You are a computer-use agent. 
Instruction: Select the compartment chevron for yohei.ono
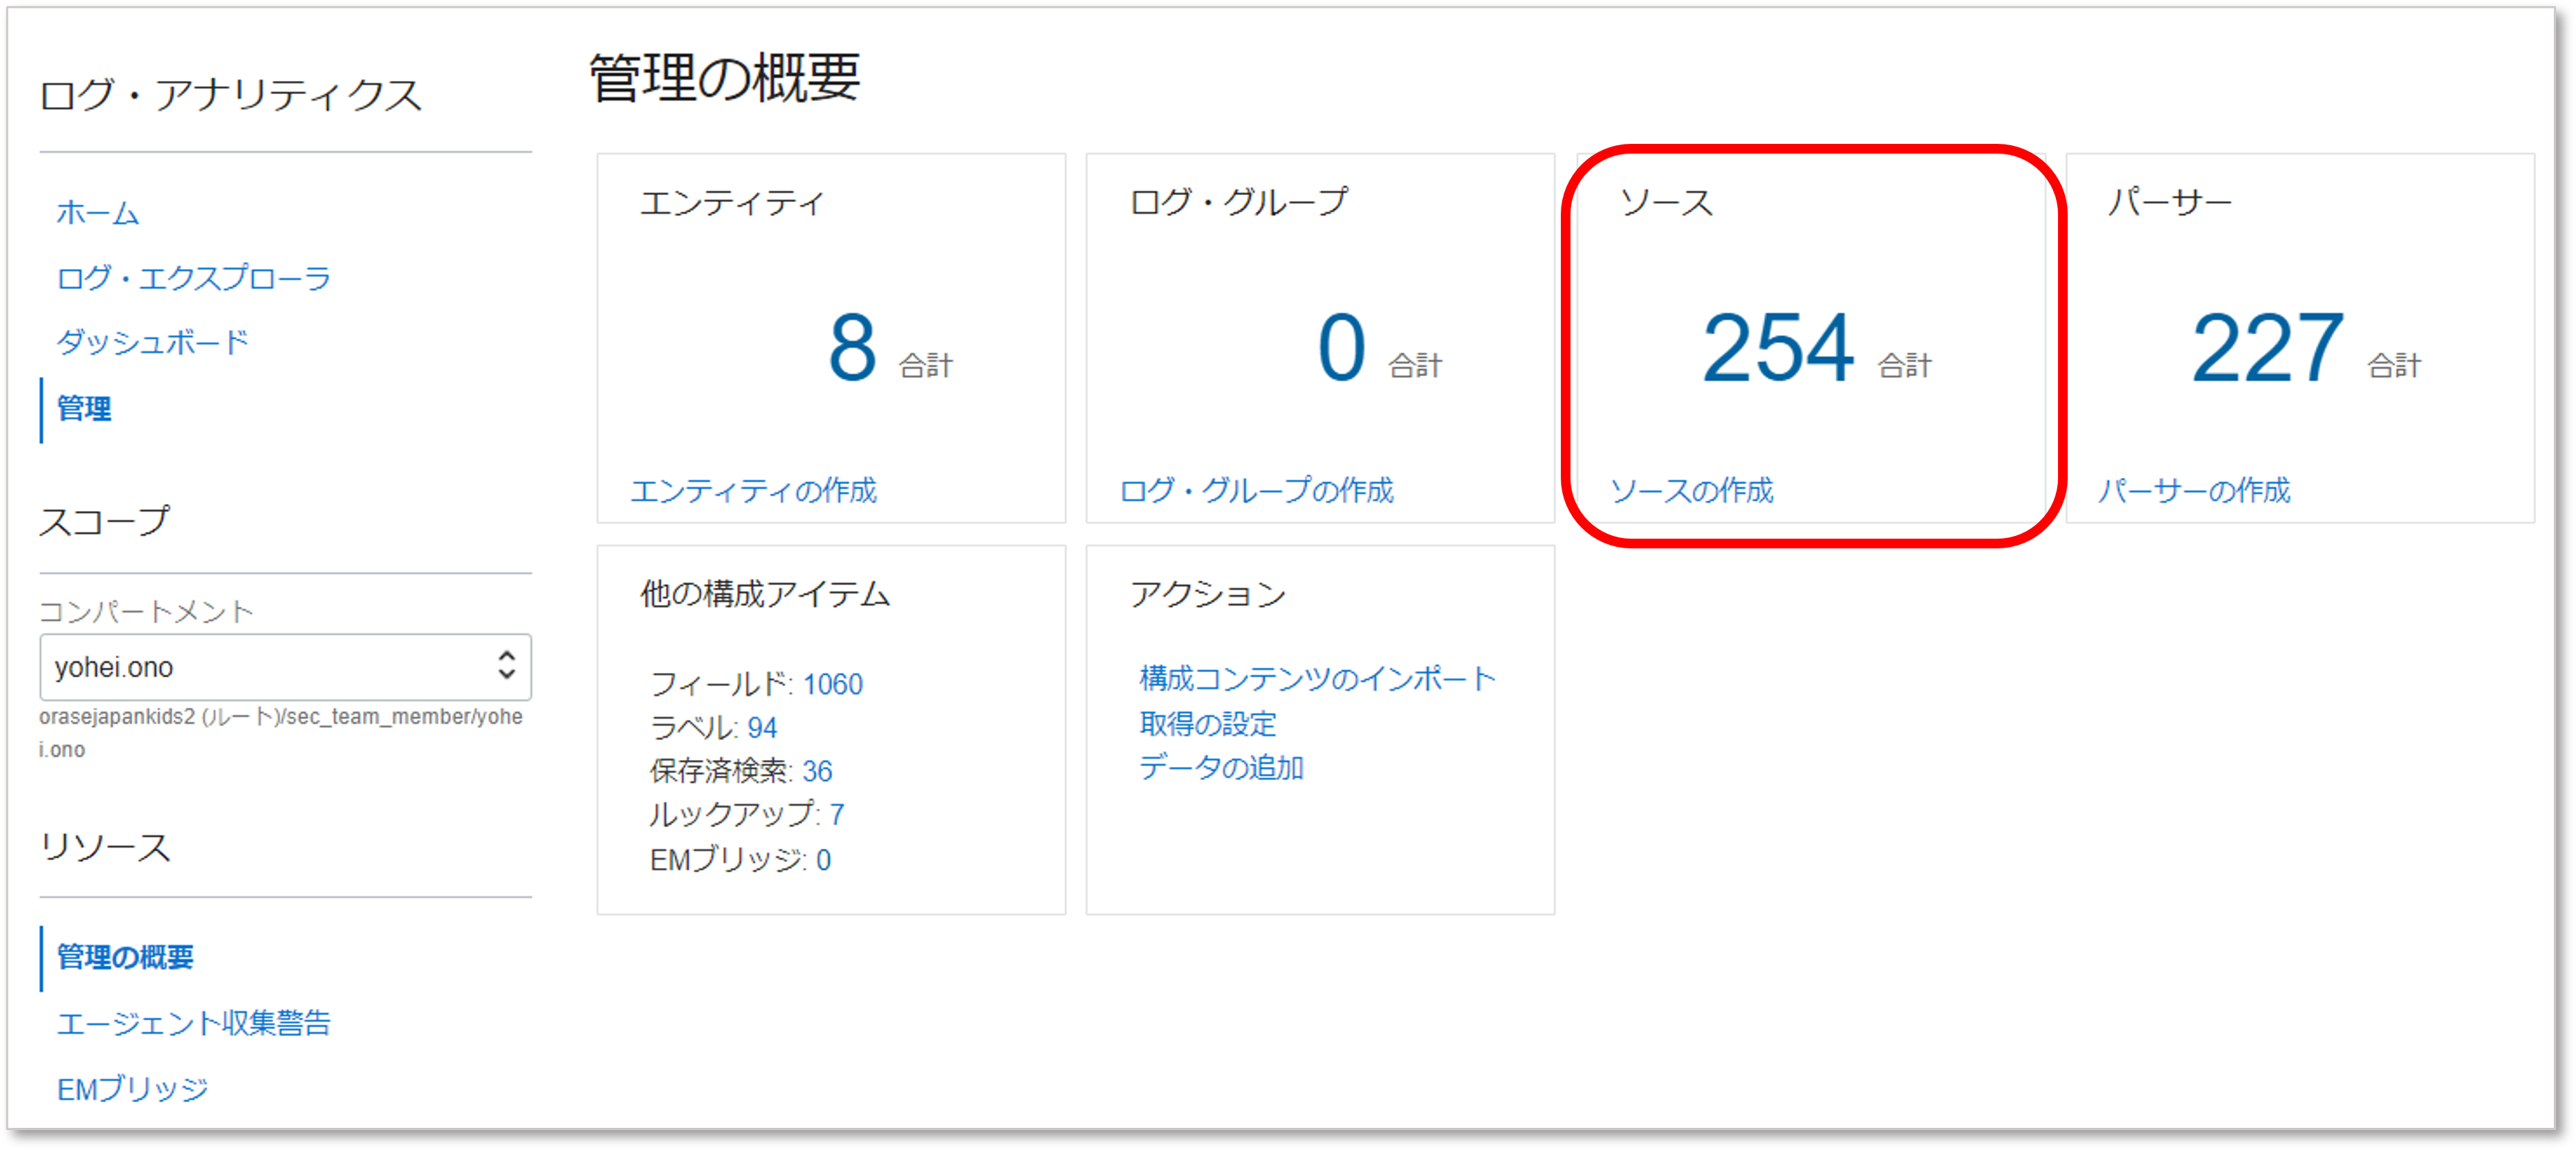508,667
